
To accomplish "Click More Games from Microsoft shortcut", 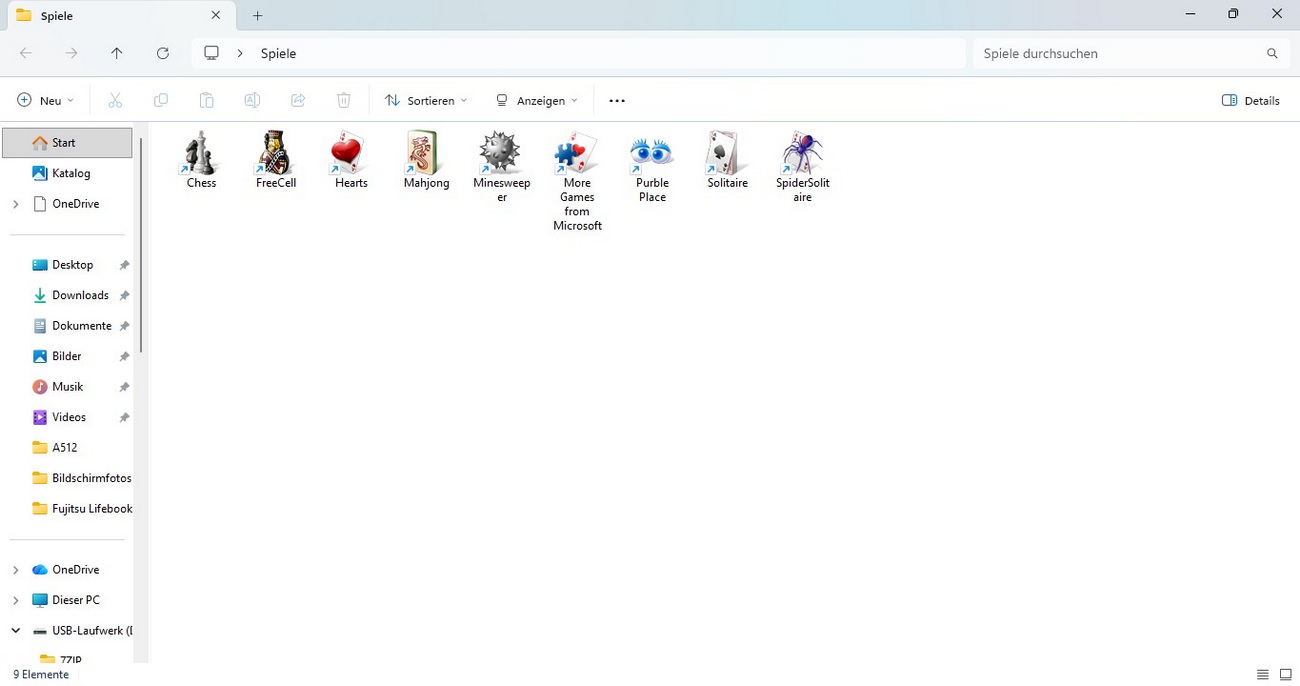I will point(577,154).
